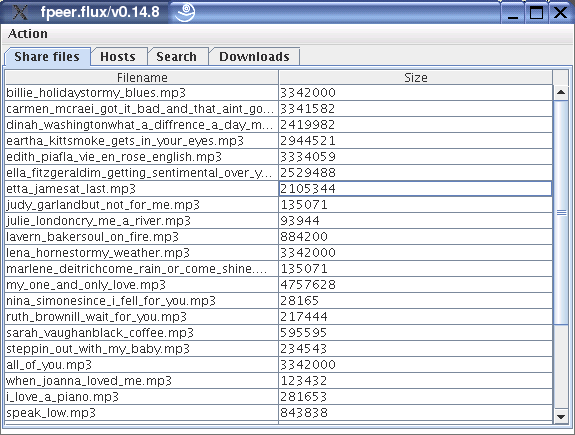Close the fpeer.flux window
The height and width of the screenshot is (435, 575).
(561, 12)
